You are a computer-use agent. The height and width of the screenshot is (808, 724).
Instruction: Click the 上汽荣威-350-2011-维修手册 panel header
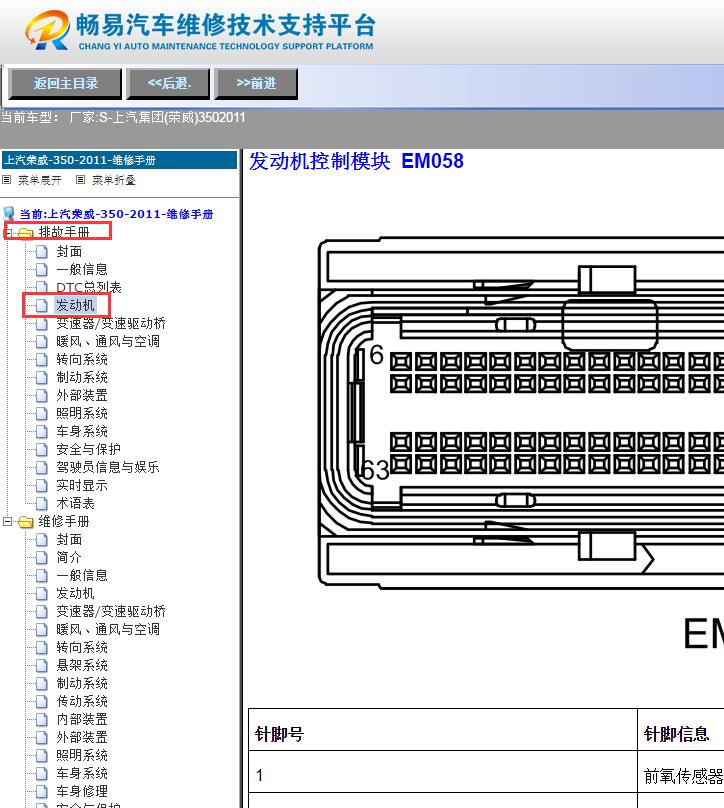pyautogui.click(x=120, y=160)
